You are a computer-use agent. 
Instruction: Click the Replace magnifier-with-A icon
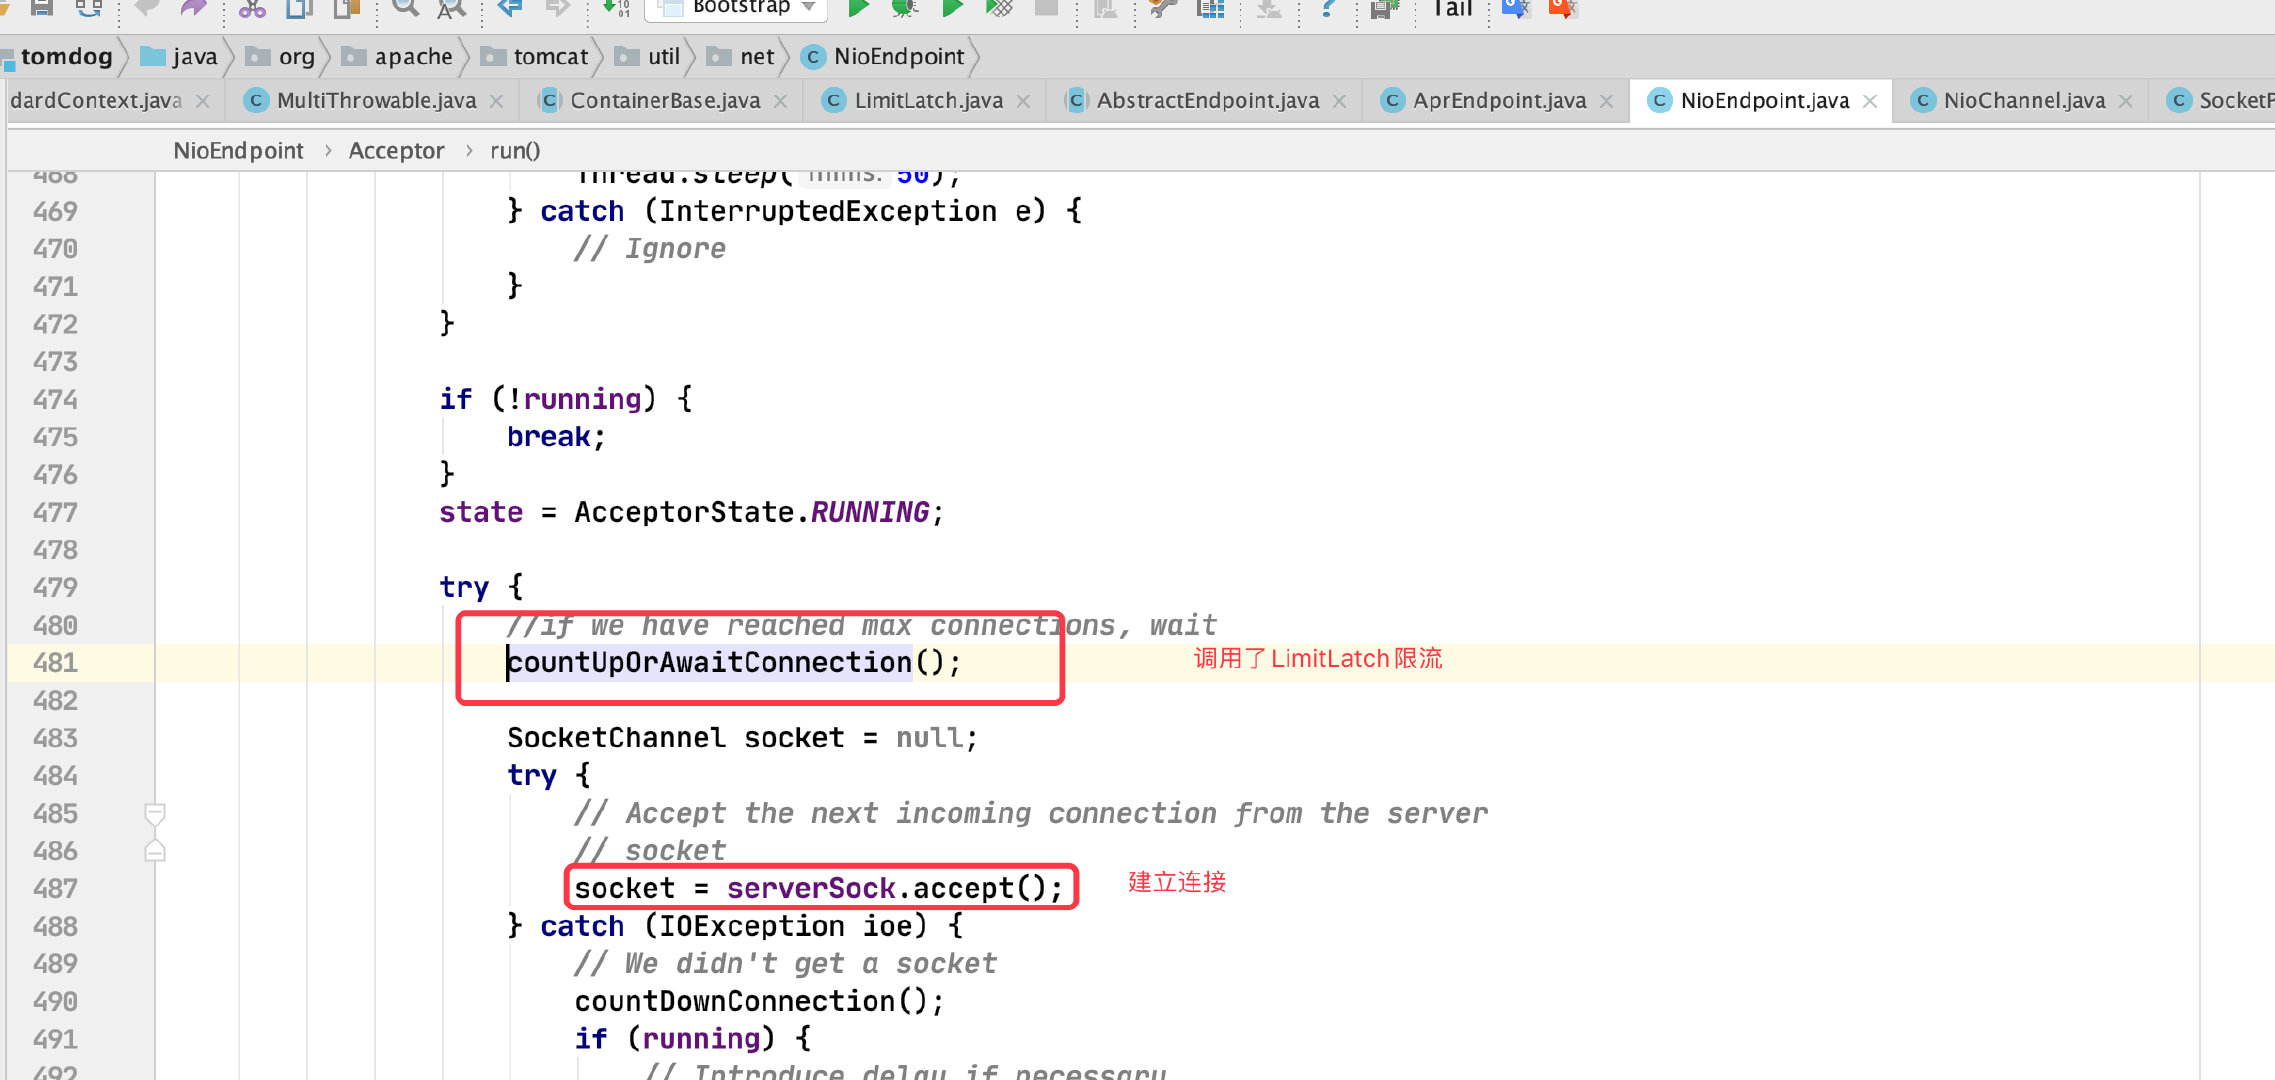coord(452,7)
